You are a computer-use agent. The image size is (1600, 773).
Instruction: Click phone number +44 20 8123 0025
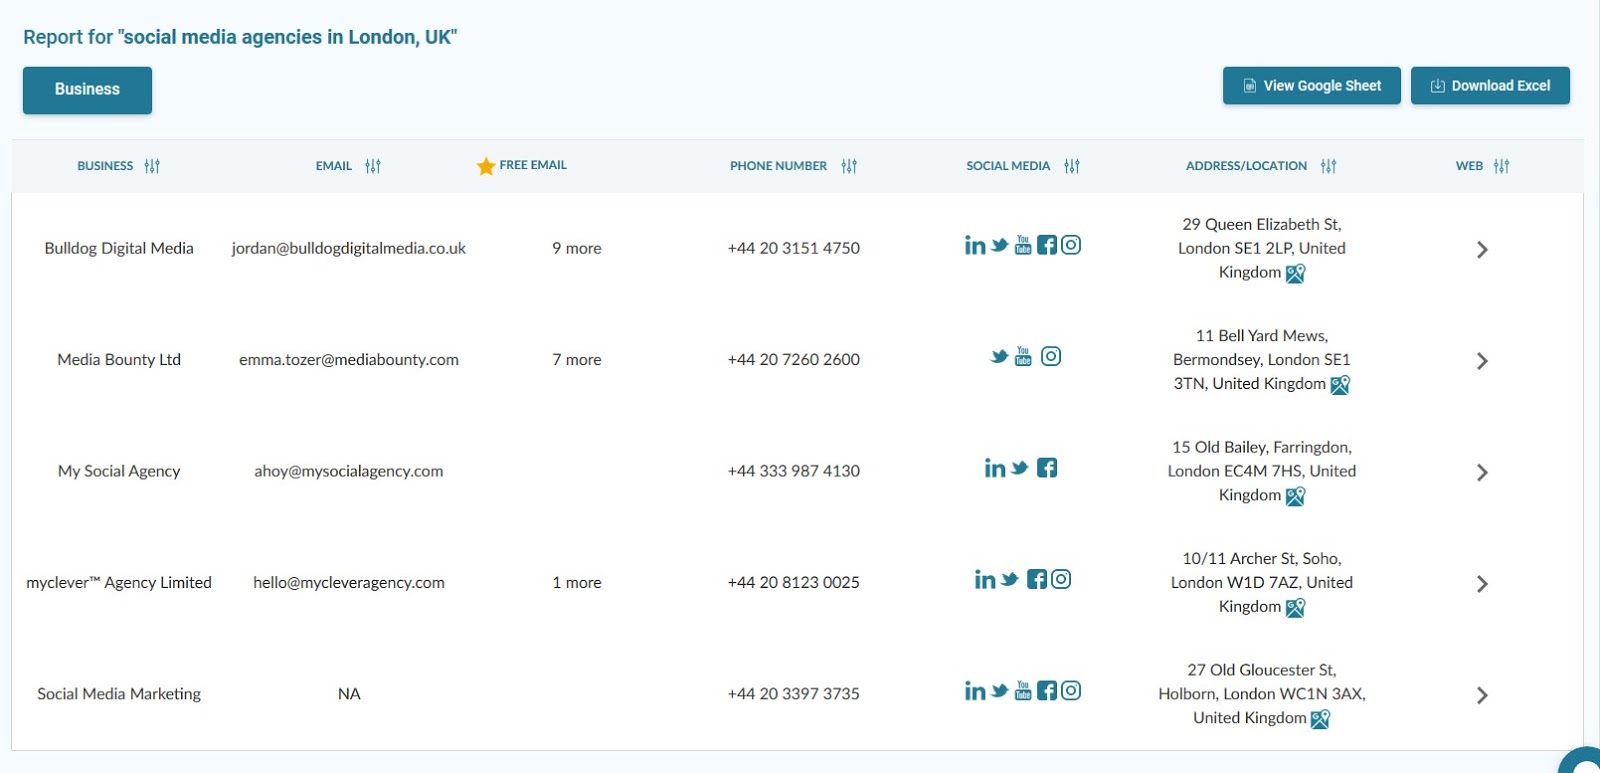(794, 582)
